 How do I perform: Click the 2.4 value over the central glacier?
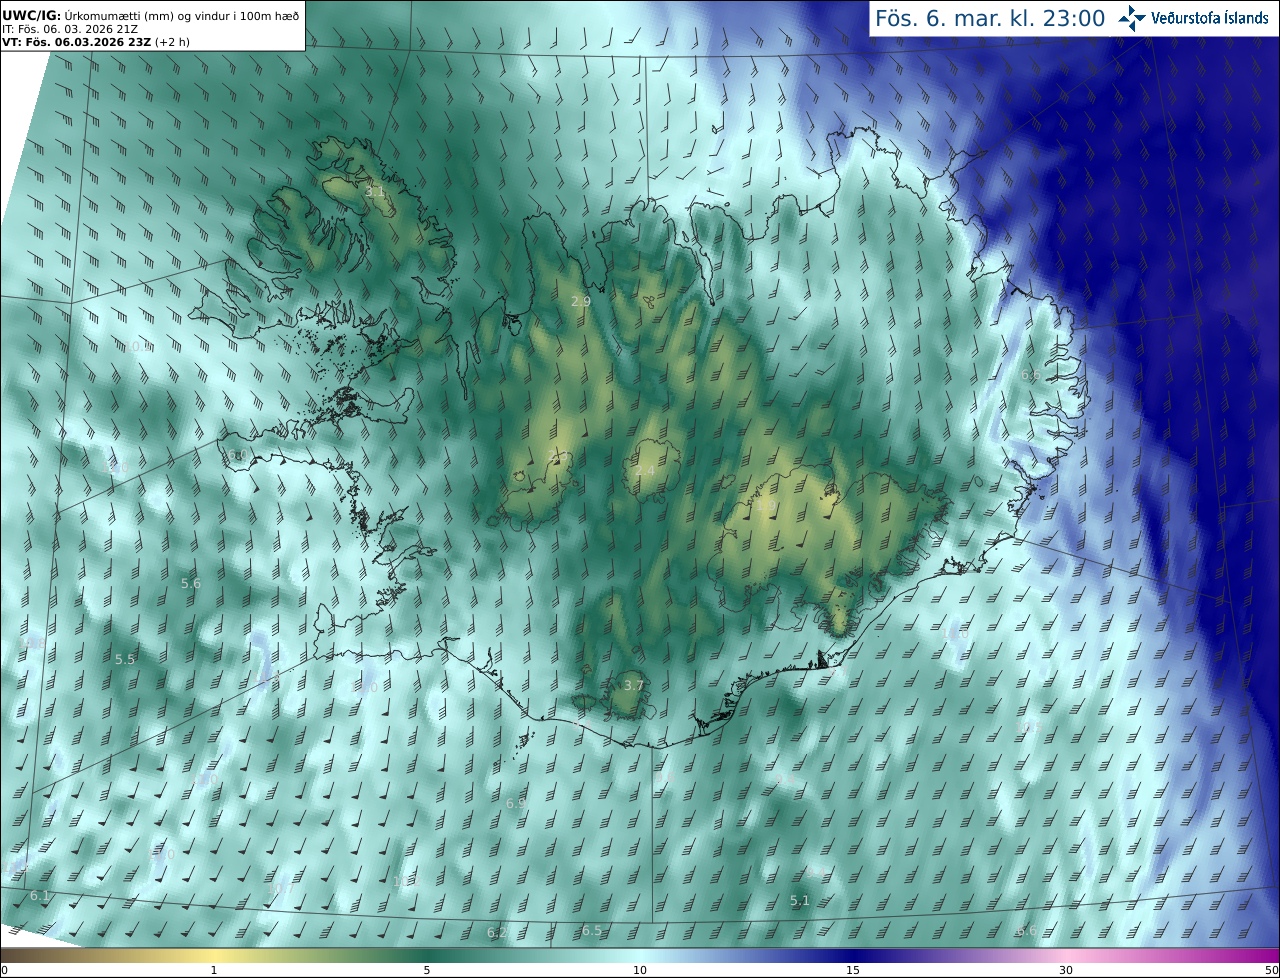pyautogui.click(x=645, y=470)
